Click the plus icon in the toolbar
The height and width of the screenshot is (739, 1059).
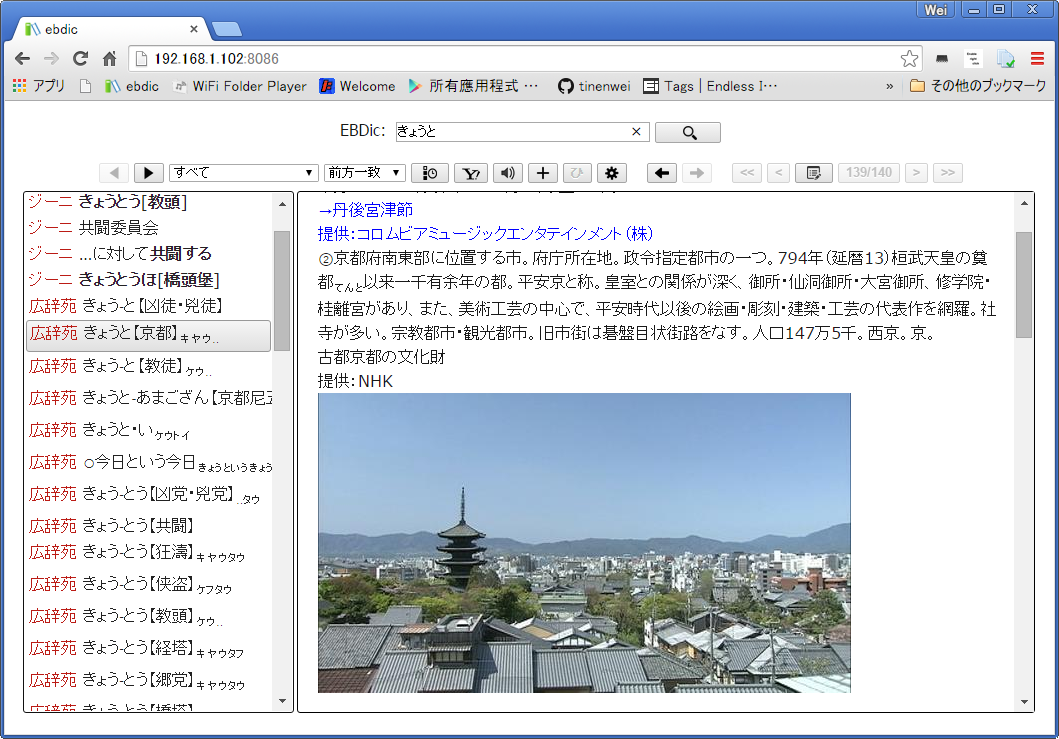(x=542, y=173)
